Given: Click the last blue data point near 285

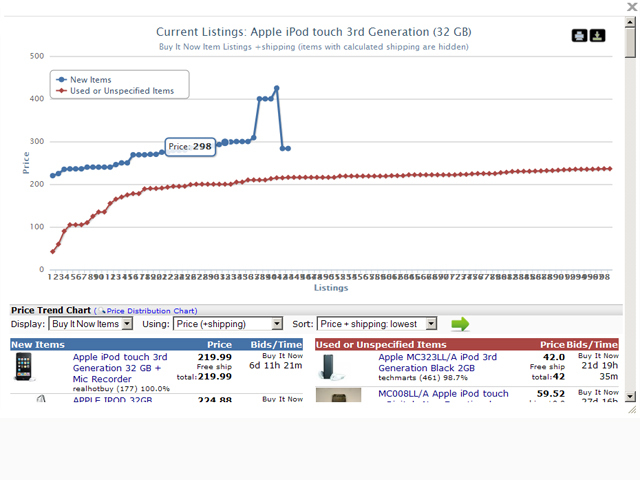Looking at the screenshot, I should tap(288, 149).
